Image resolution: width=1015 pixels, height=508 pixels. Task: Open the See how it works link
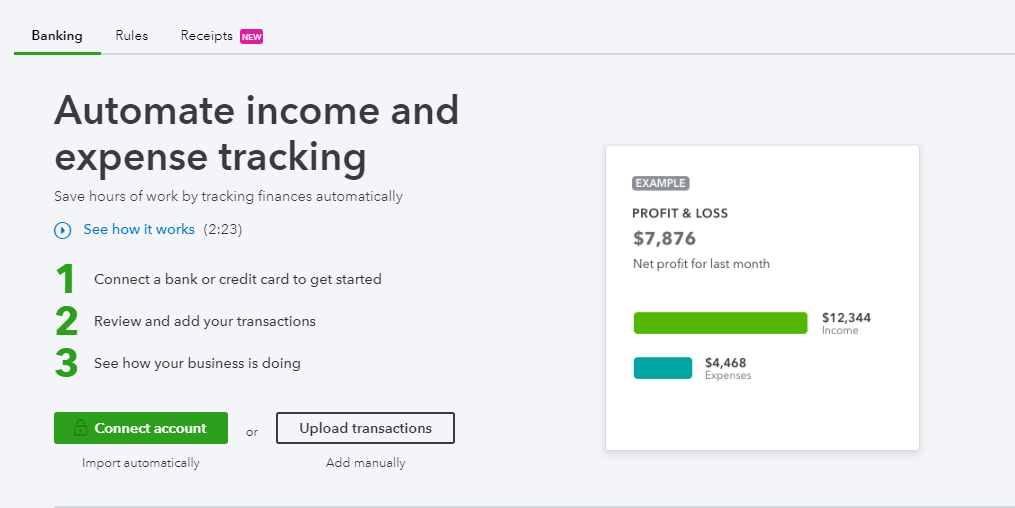pyautogui.click(x=139, y=230)
